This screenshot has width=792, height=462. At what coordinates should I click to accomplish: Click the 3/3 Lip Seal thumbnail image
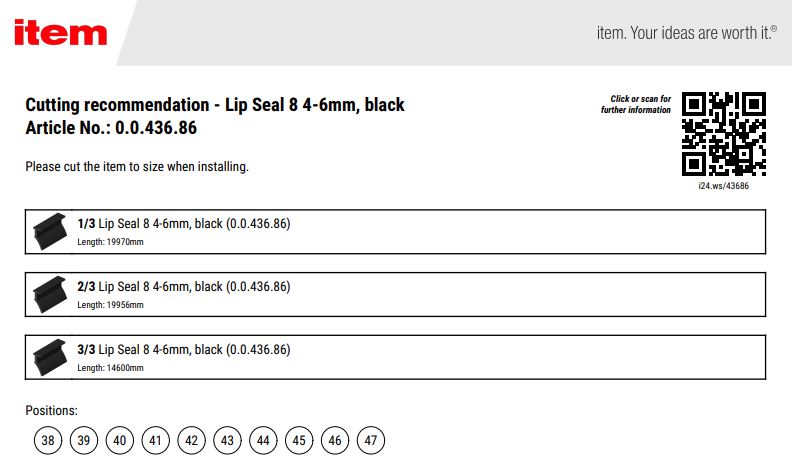coord(48,357)
